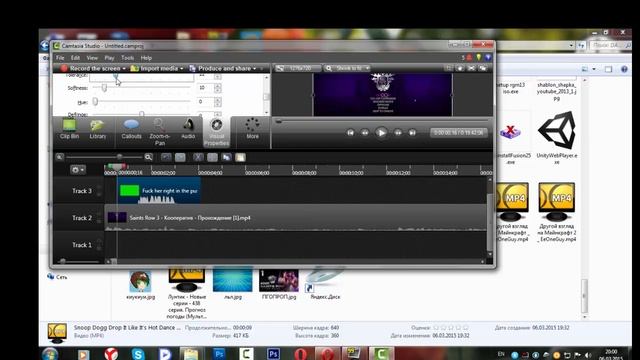Open the Edit menu in Camtasia
This screenshot has width=640, height=360.
coord(75,58)
